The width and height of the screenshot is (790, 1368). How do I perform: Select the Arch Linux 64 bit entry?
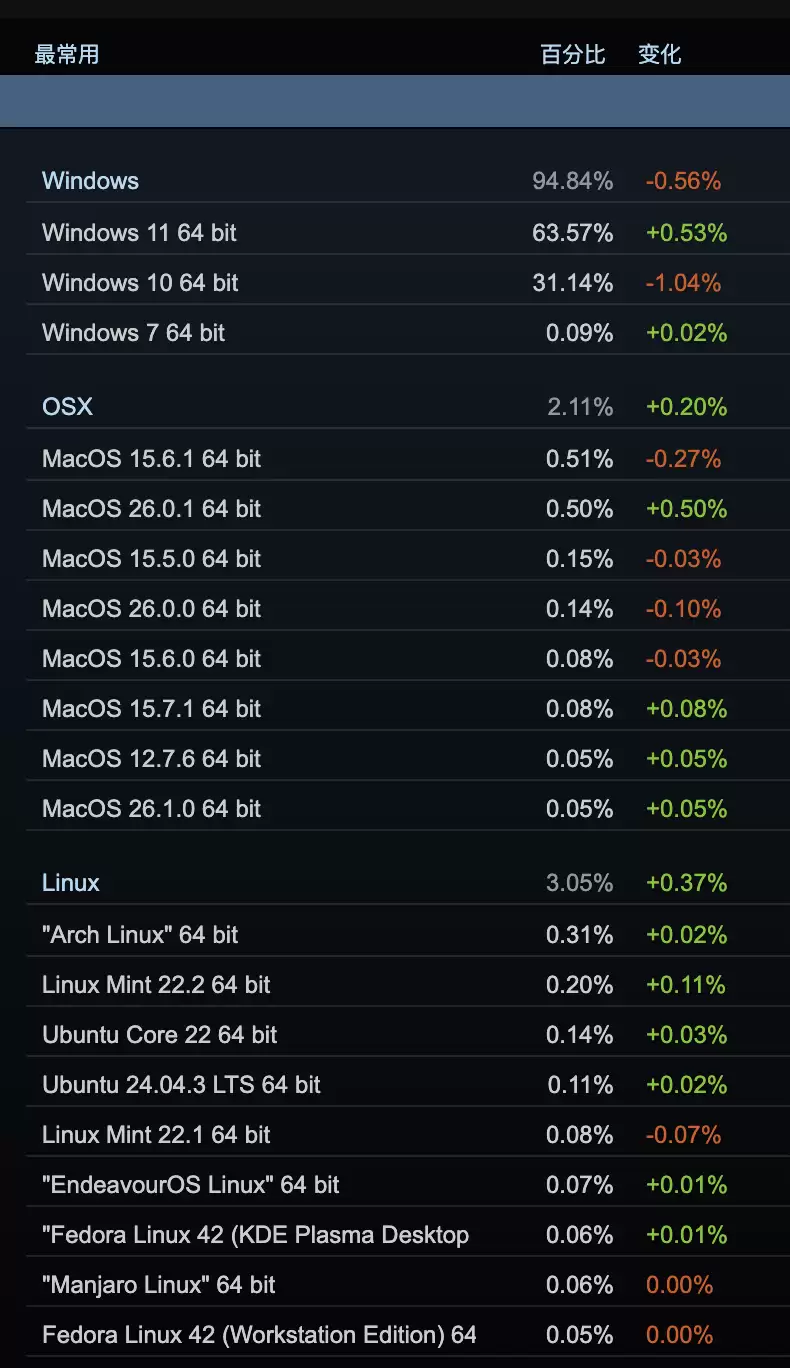(x=140, y=934)
